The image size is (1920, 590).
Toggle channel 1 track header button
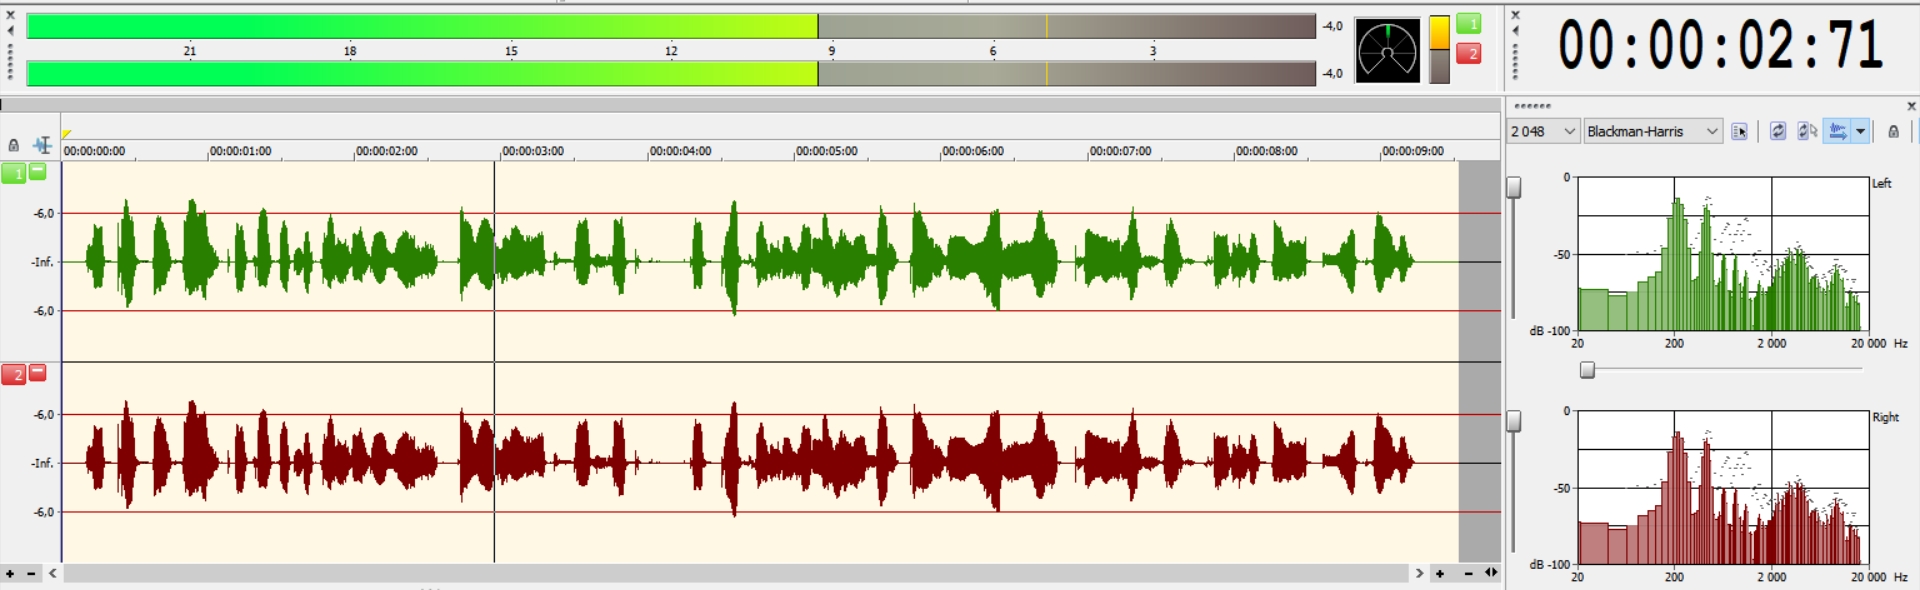(13, 174)
